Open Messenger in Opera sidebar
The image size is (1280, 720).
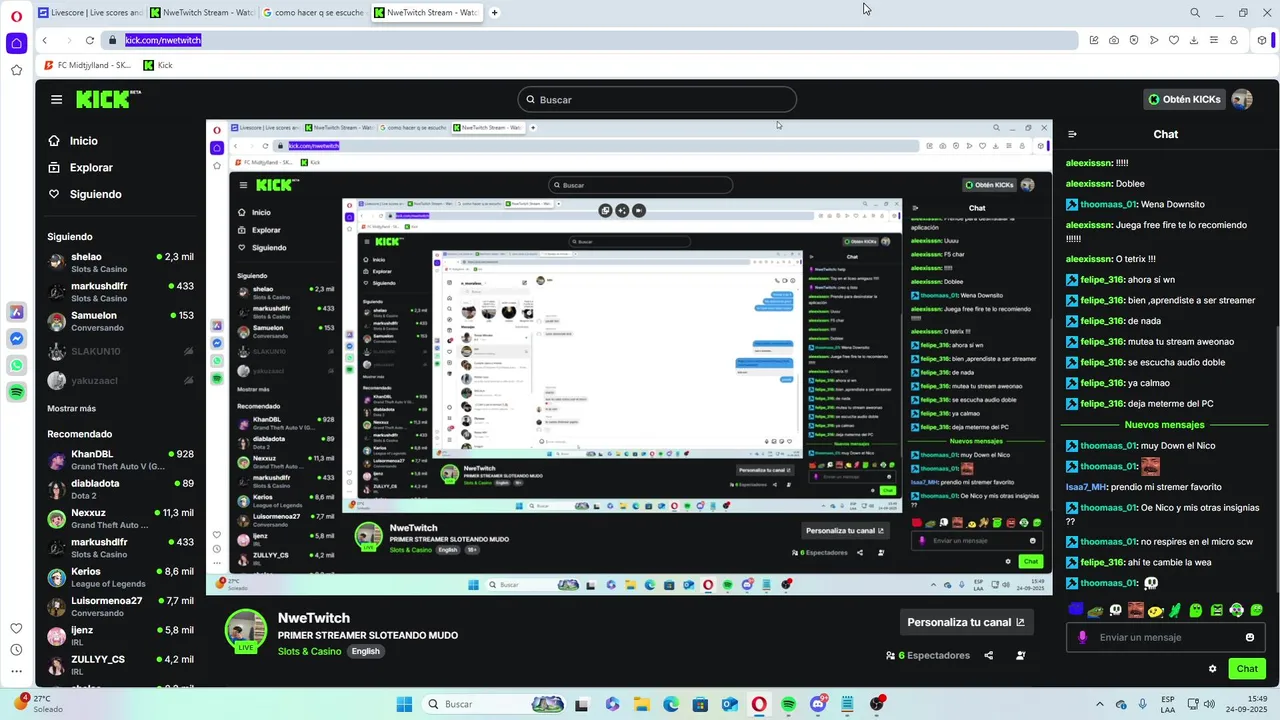click(x=16, y=339)
